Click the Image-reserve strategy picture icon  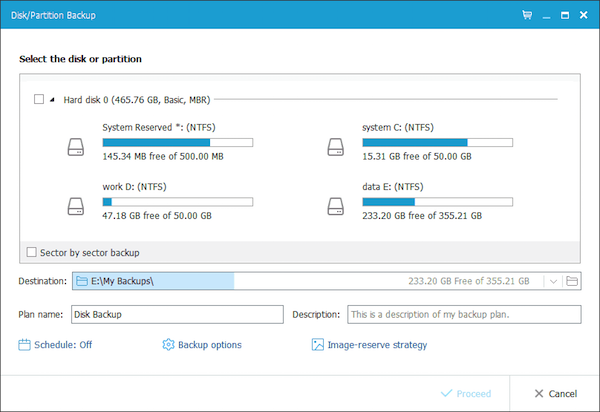[x=318, y=345]
